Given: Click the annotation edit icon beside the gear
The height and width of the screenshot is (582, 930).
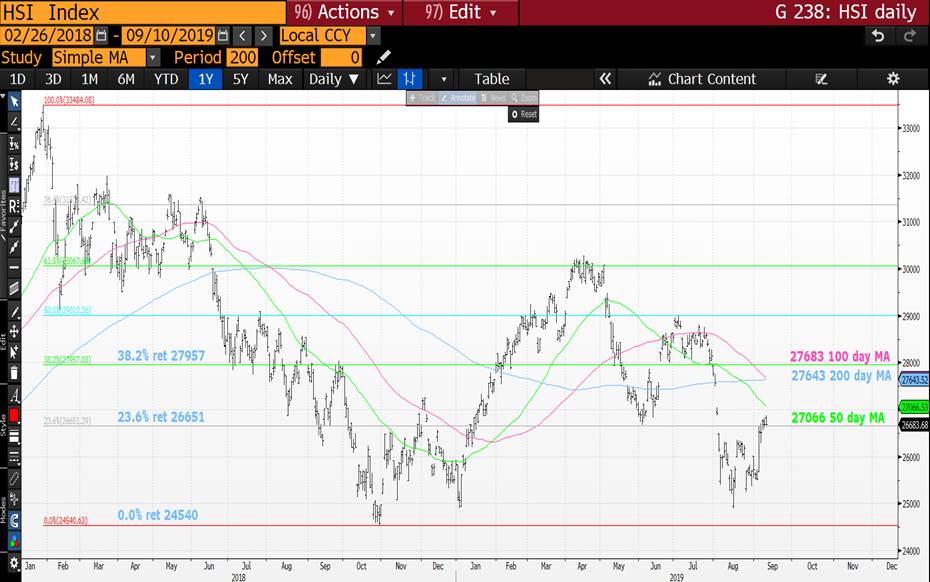Looking at the screenshot, I should [x=822, y=79].
